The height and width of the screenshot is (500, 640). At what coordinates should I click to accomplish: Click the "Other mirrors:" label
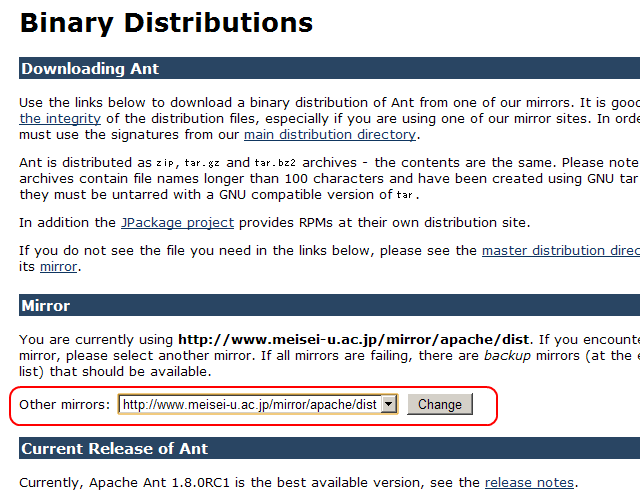[x=65, y=404]
